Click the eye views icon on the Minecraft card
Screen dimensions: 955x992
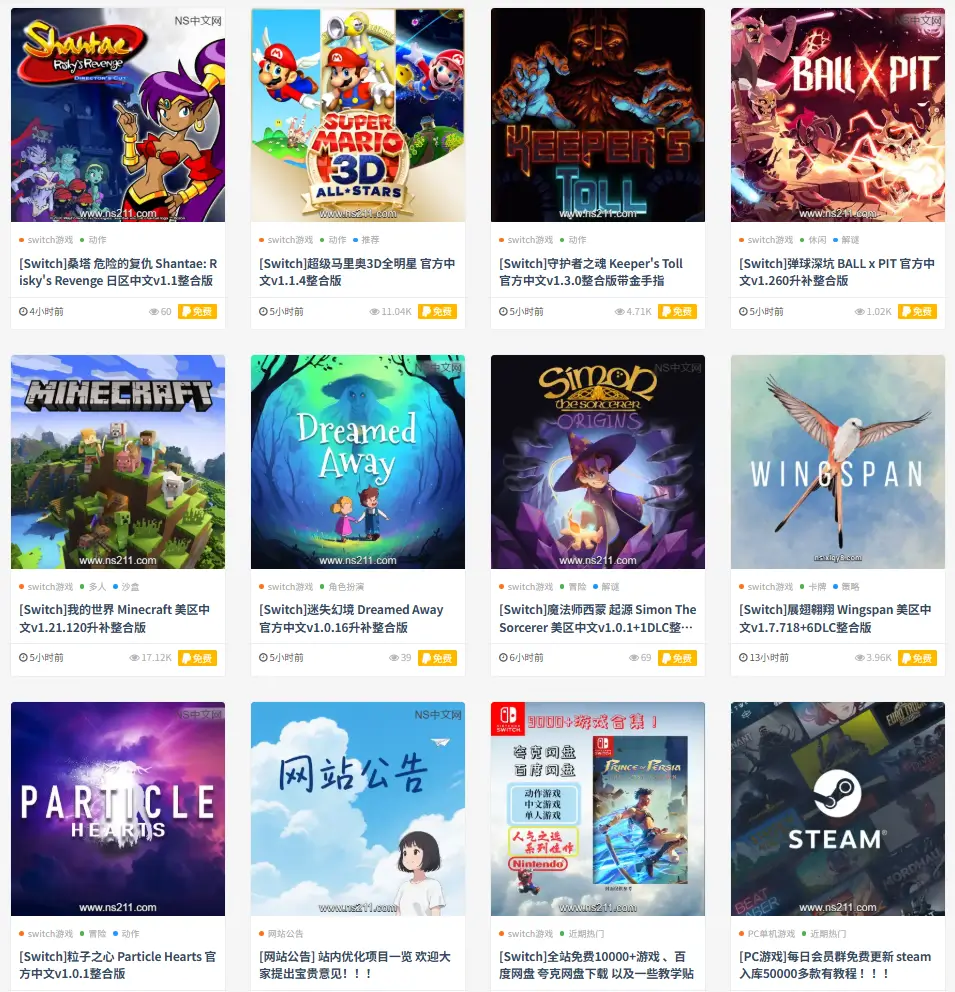click(134, 658)
